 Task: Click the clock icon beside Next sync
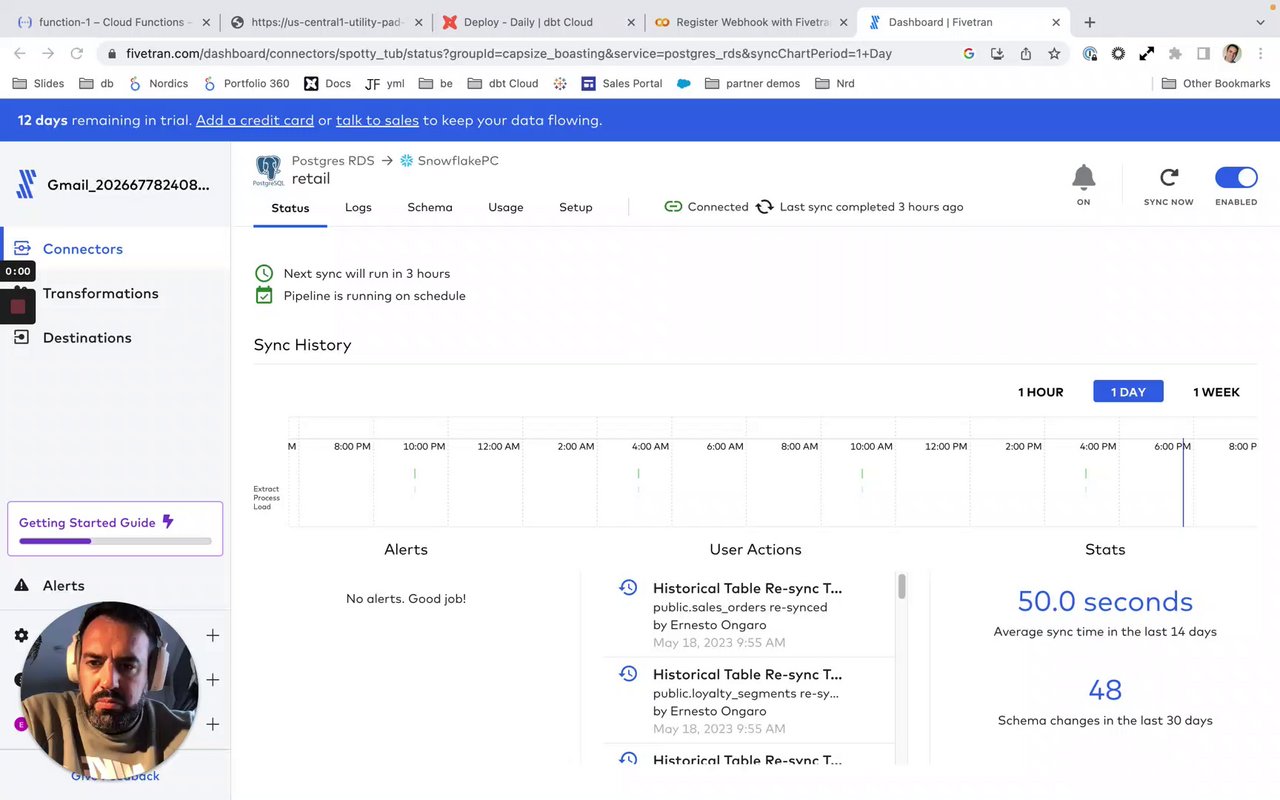[x=264, y=273]
